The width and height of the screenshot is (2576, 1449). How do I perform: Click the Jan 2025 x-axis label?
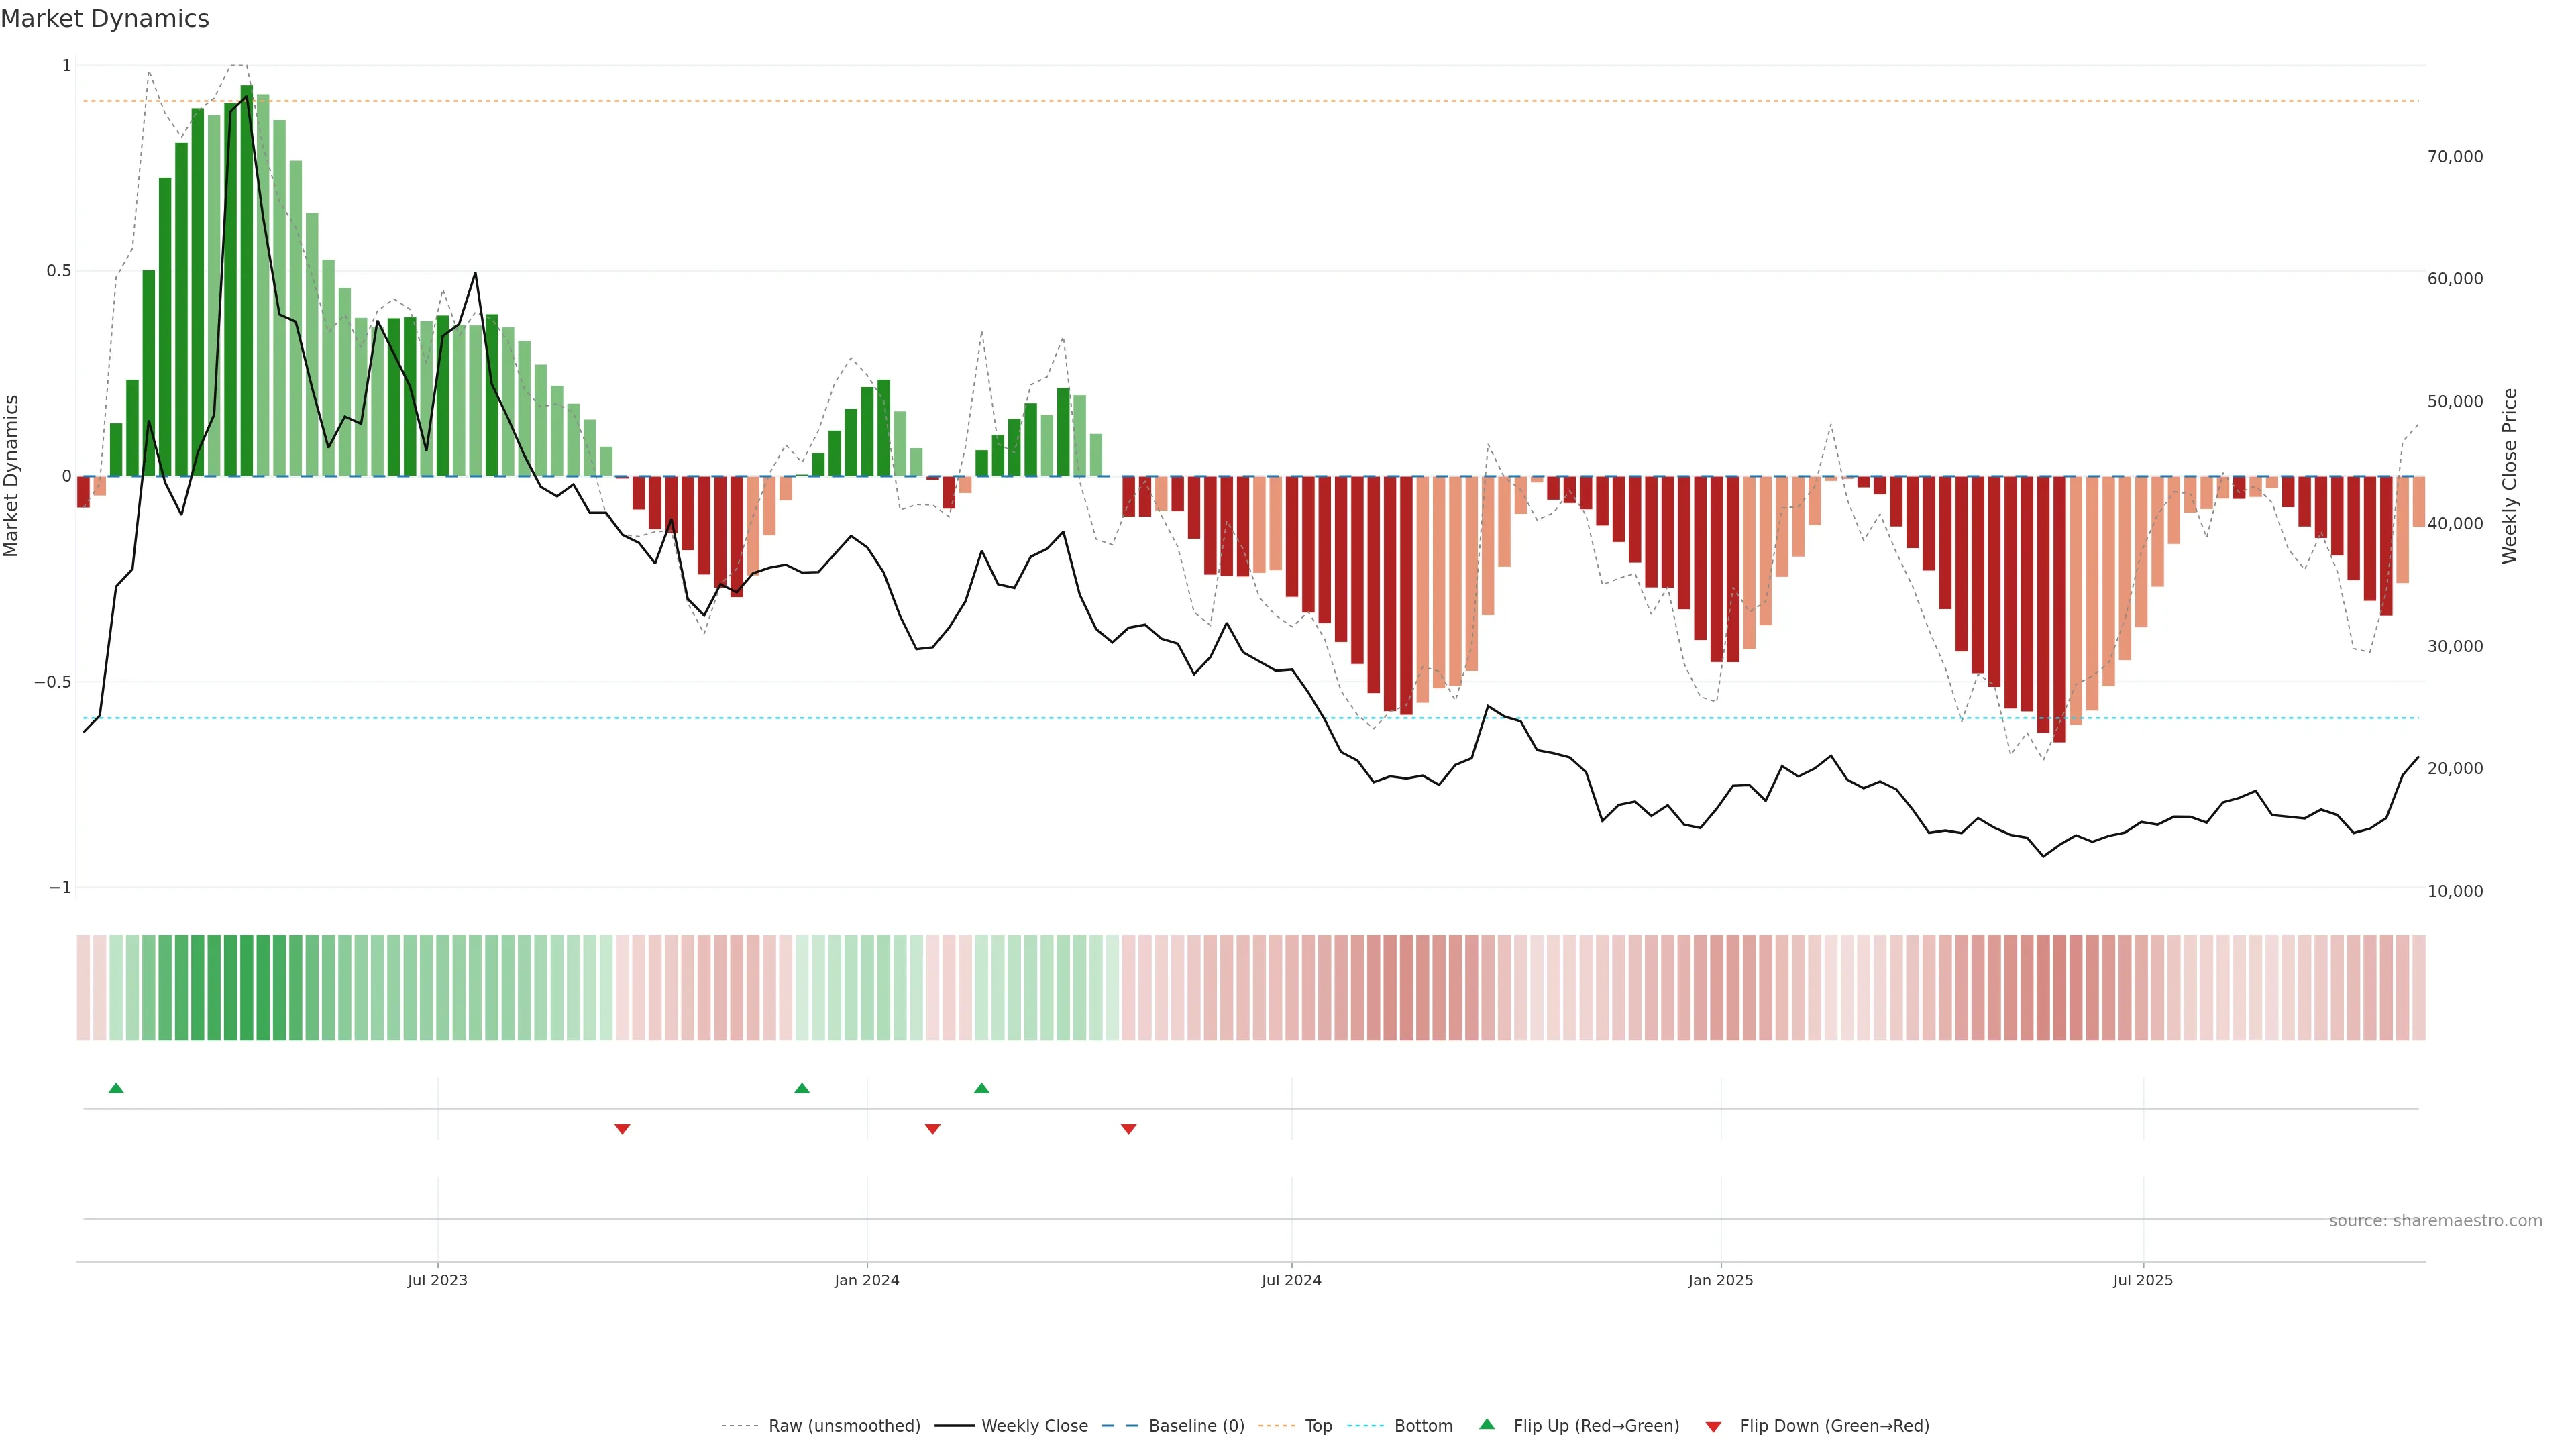[x=1720, y=1280]
